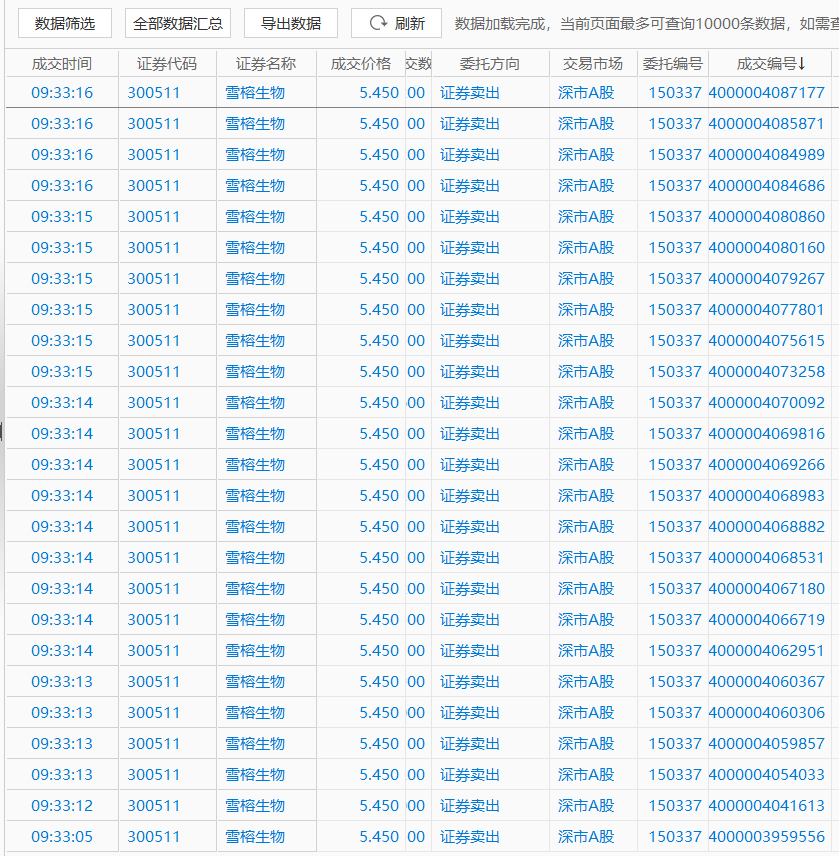Sort by 证券代码 column header
The height and width of the screenshot is (856, 839).
pyautogui.click(x=167, y=64)
